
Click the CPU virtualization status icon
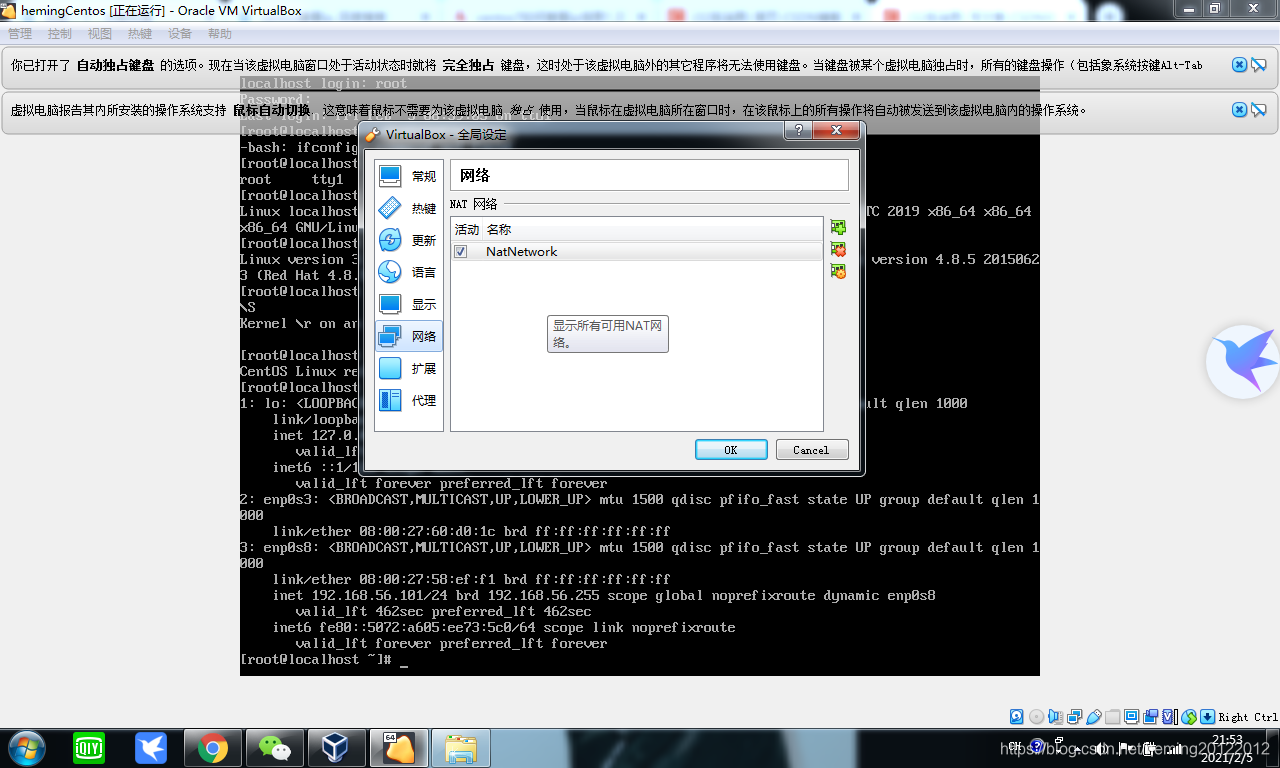[1169, 717]
